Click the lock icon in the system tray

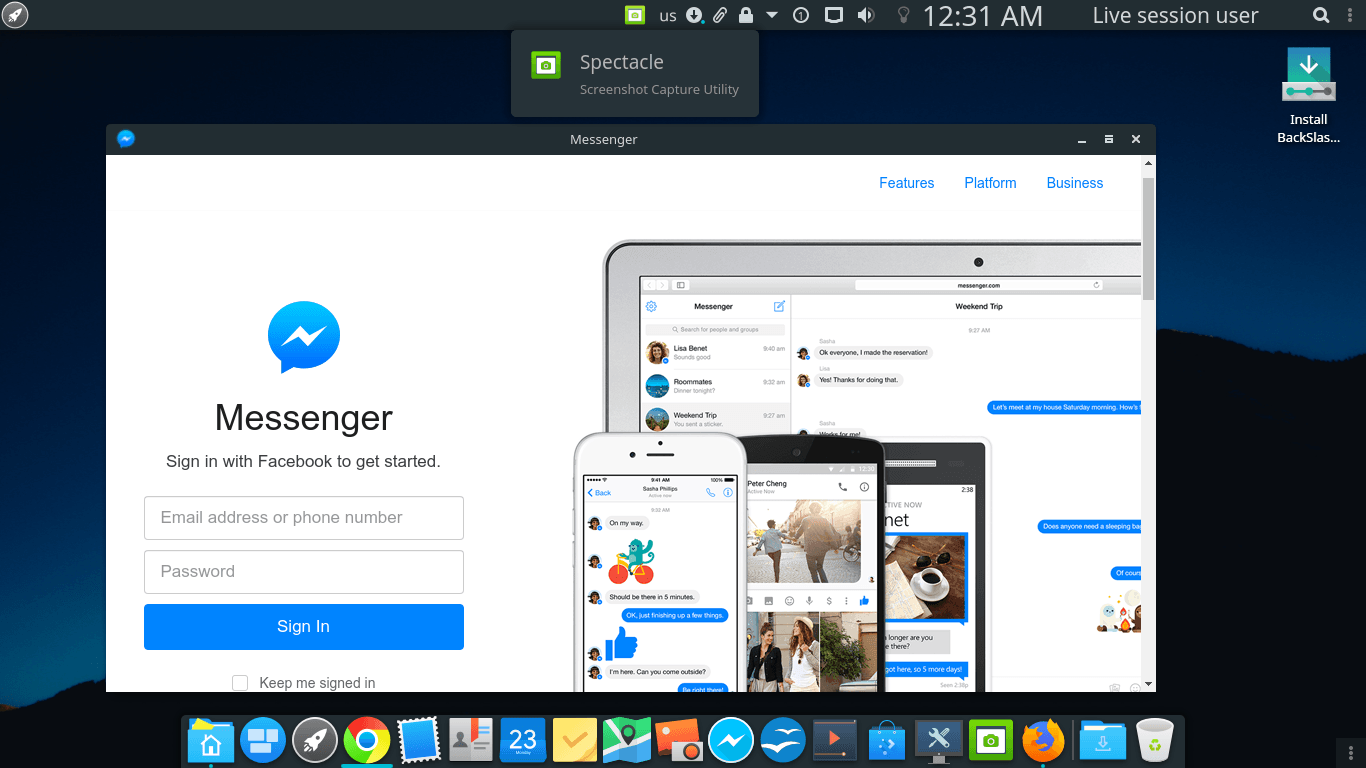coord(746,15)
